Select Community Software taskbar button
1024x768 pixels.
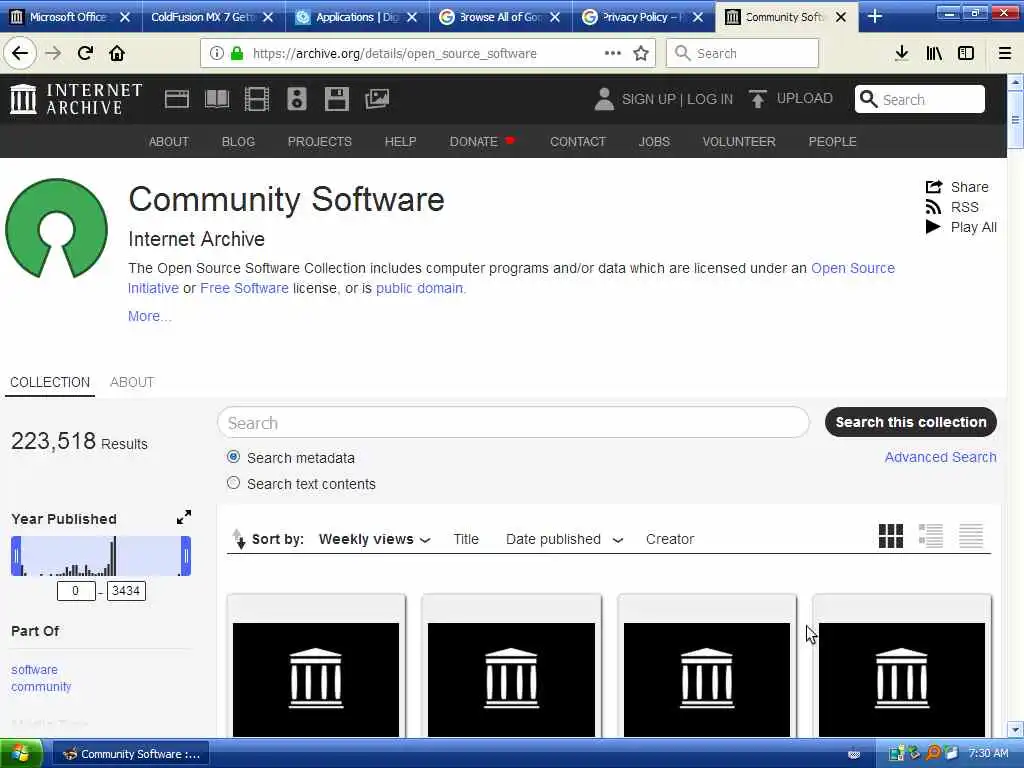tap(131, 754)
